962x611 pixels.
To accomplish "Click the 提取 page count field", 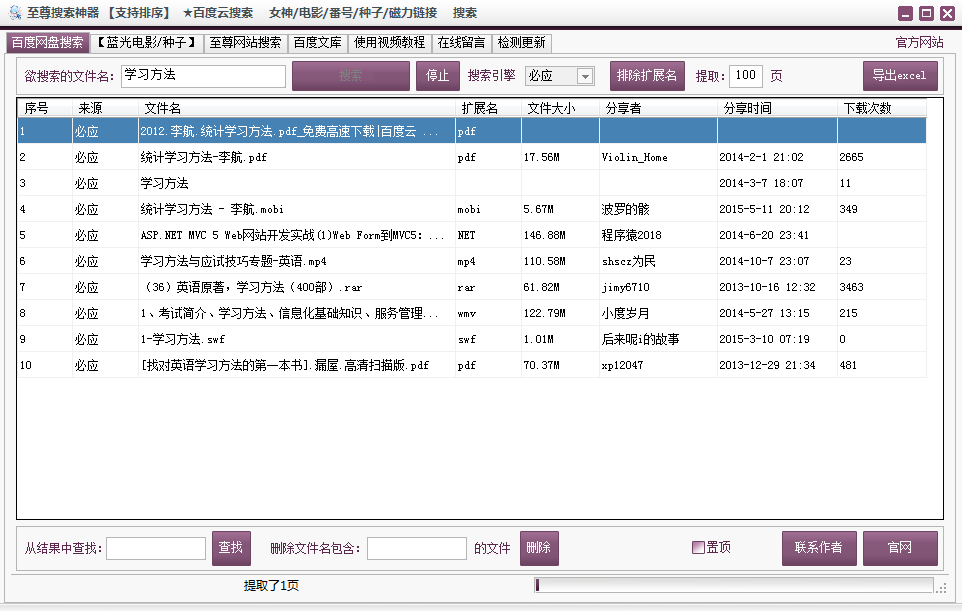I will 745,75.
